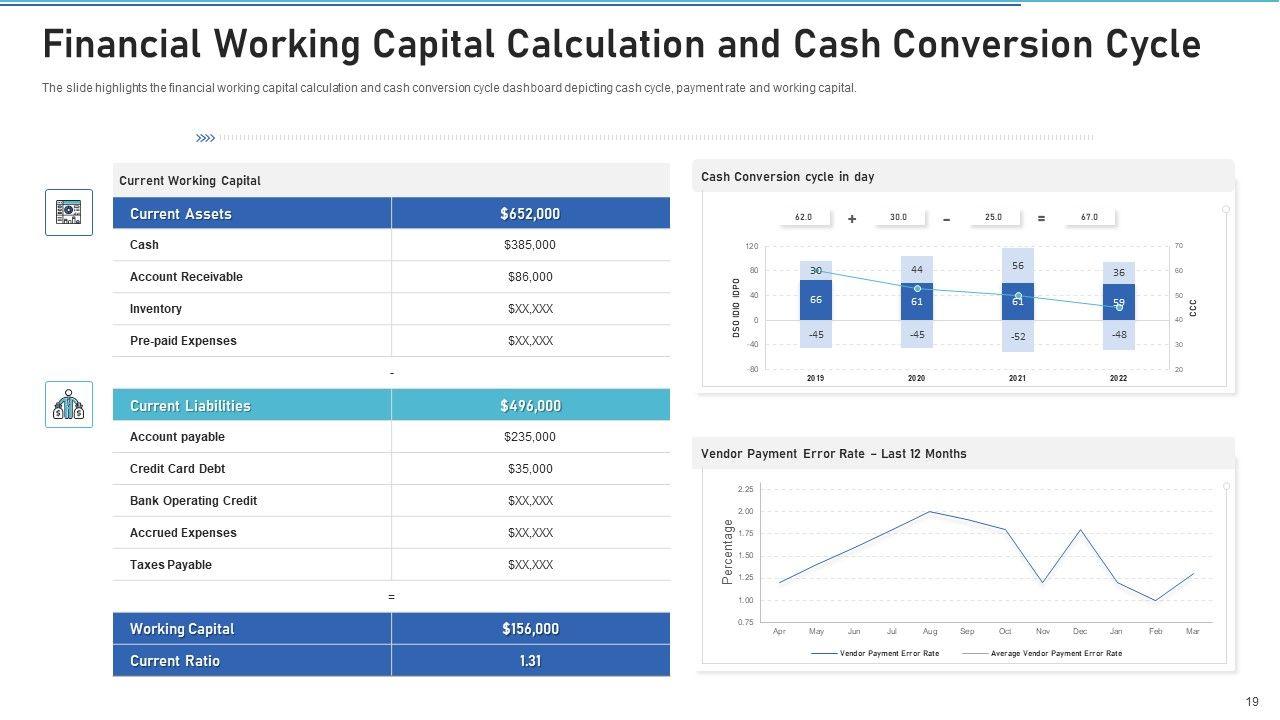The height and width of the screenshot is (720, 1280).
Task: Click the 2020 top bar segment showing 44
Action: point(917,270)
